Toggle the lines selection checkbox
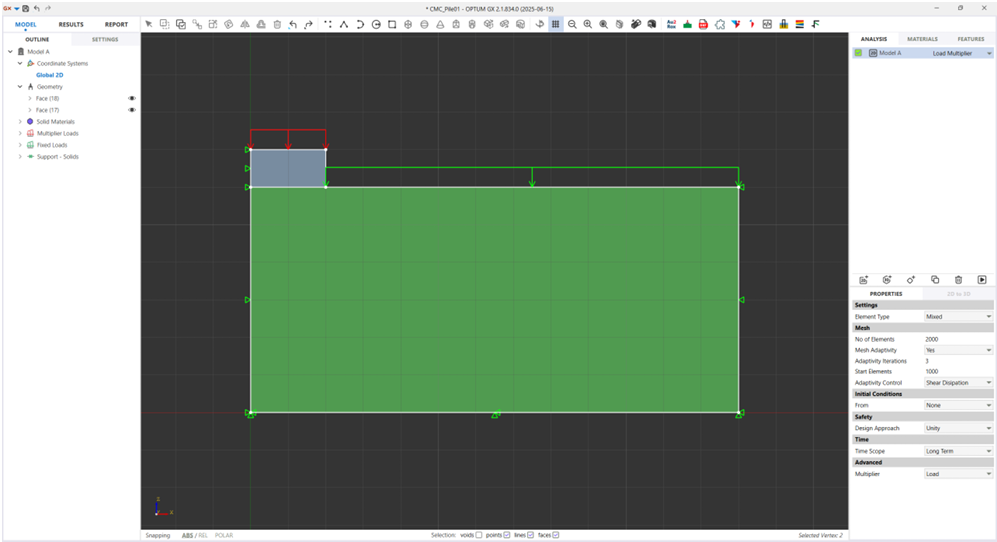The image size is (997, 542). pos(530,535)
